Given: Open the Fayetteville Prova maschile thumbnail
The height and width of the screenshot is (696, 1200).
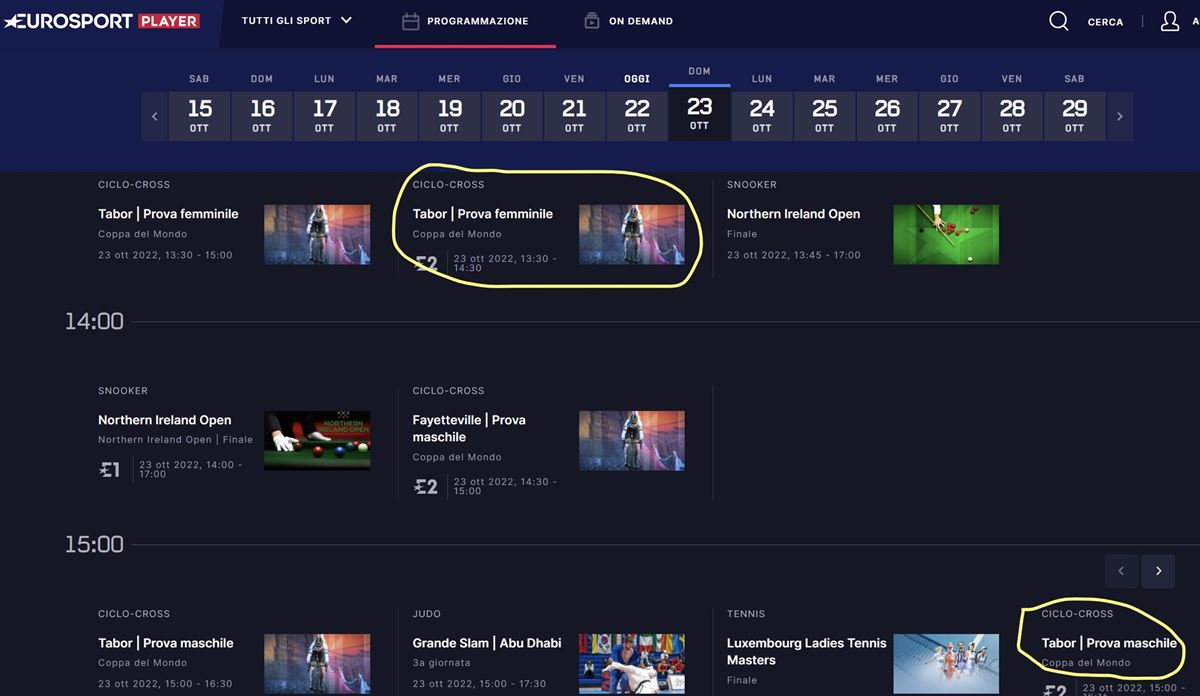Looking at the screenshot, I should click(632, 440).
